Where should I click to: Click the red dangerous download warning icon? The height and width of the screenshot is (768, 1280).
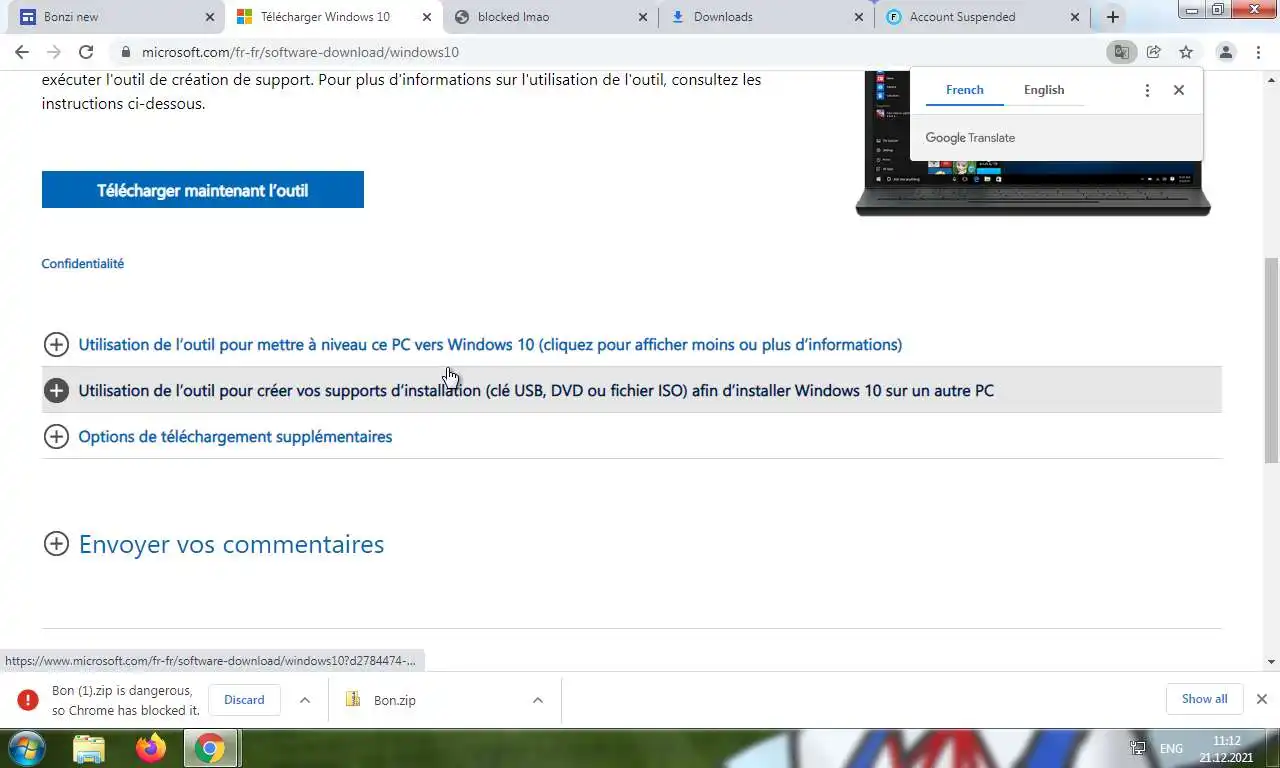[28, 700]
